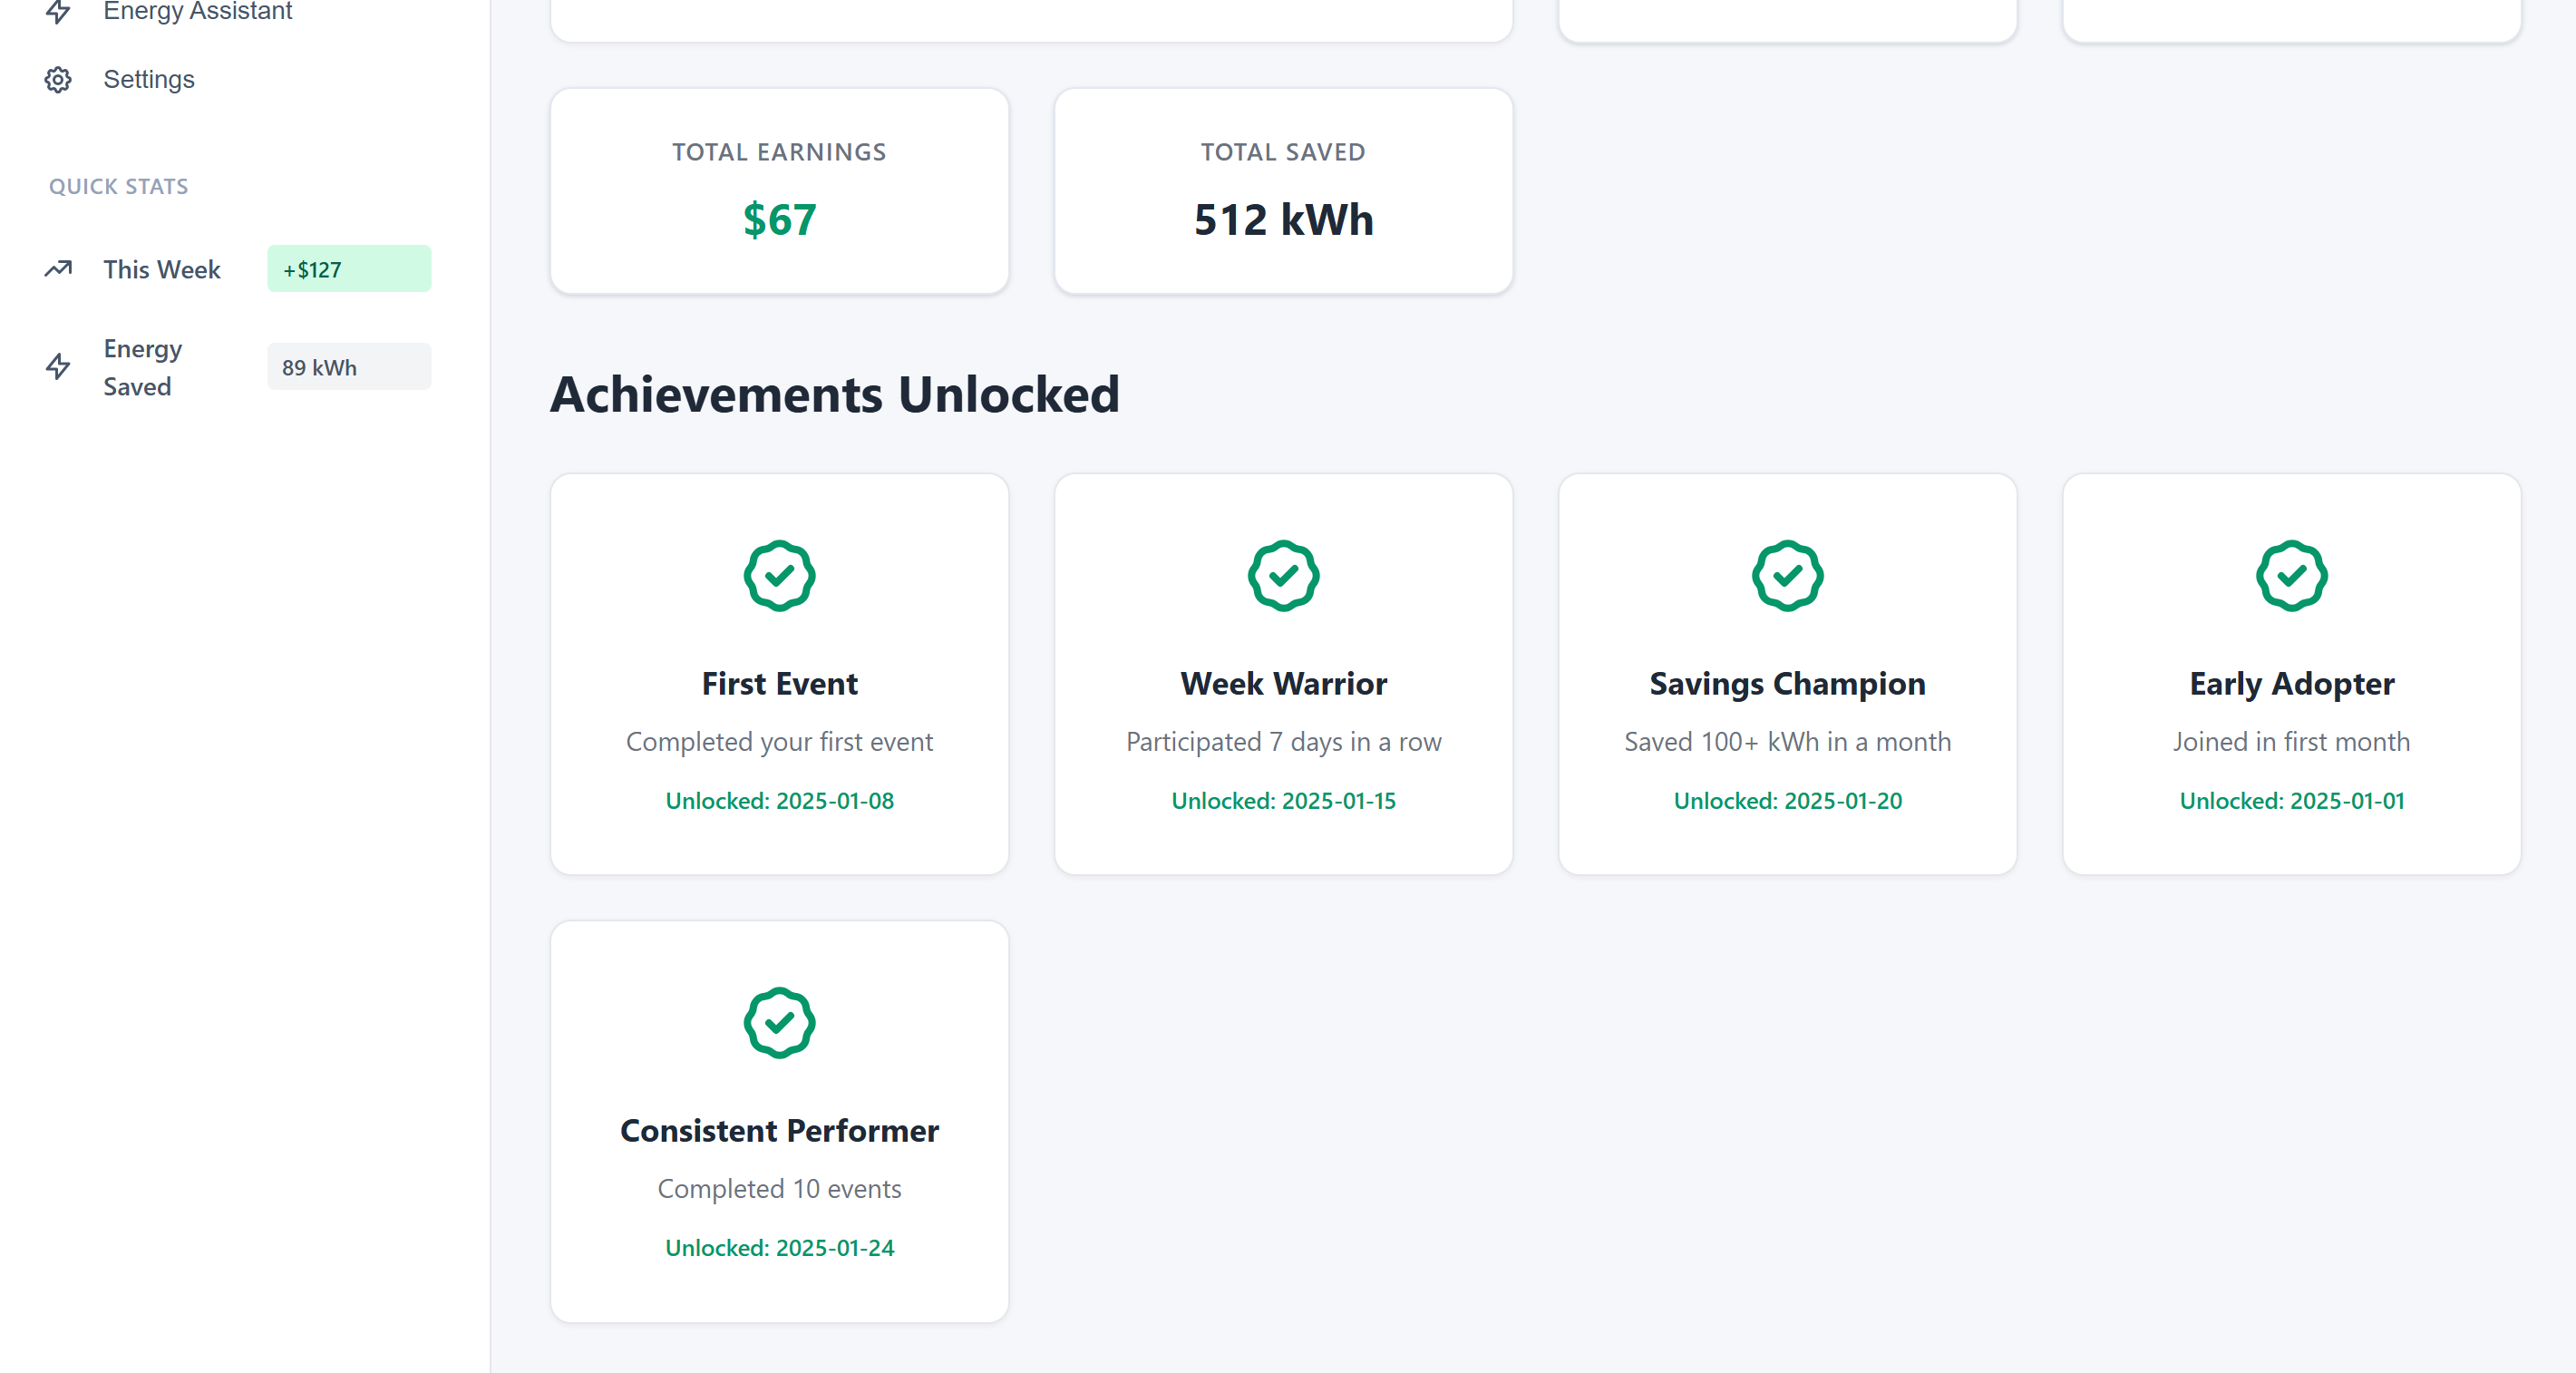The height and width of the screenshot is (1373, 2576).
Task: Click the This Week trending arrow icon
Action: pos(58,269)
